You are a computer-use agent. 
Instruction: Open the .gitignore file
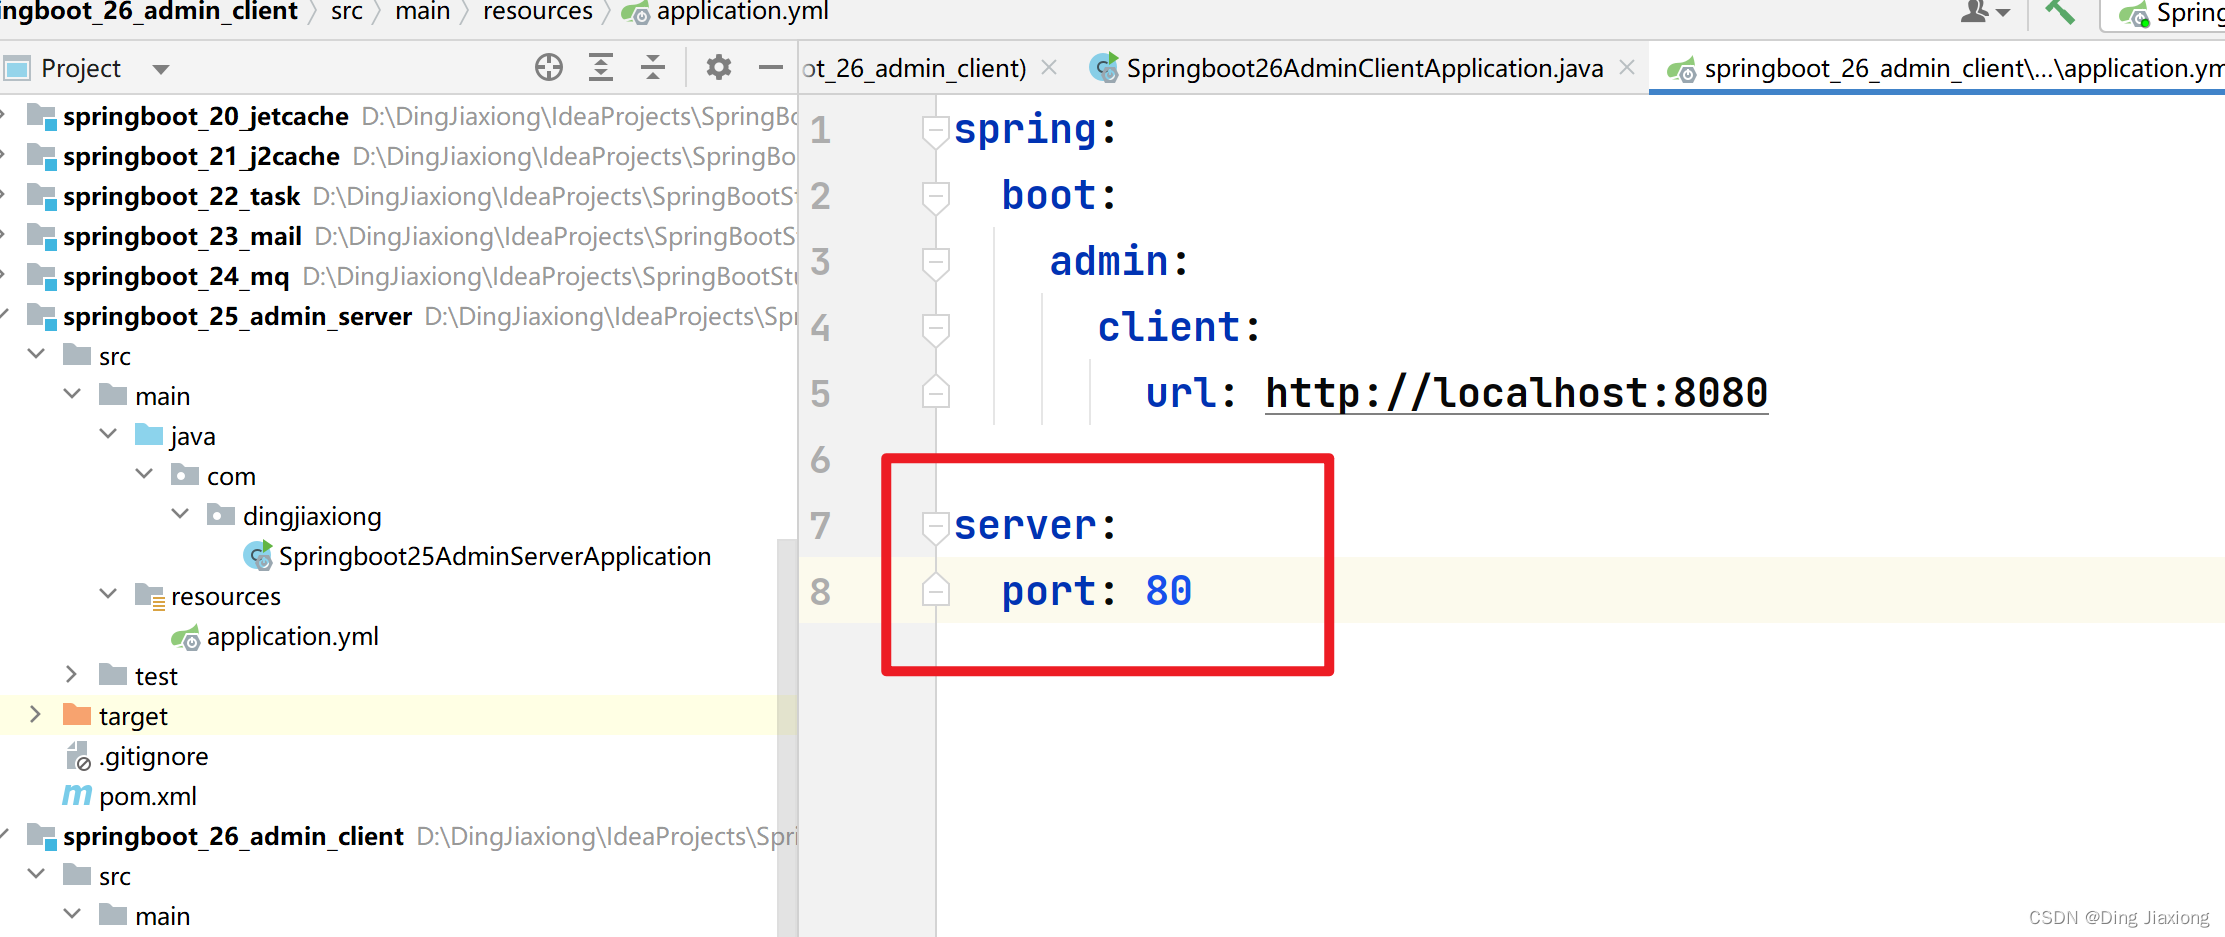point(153,756)
